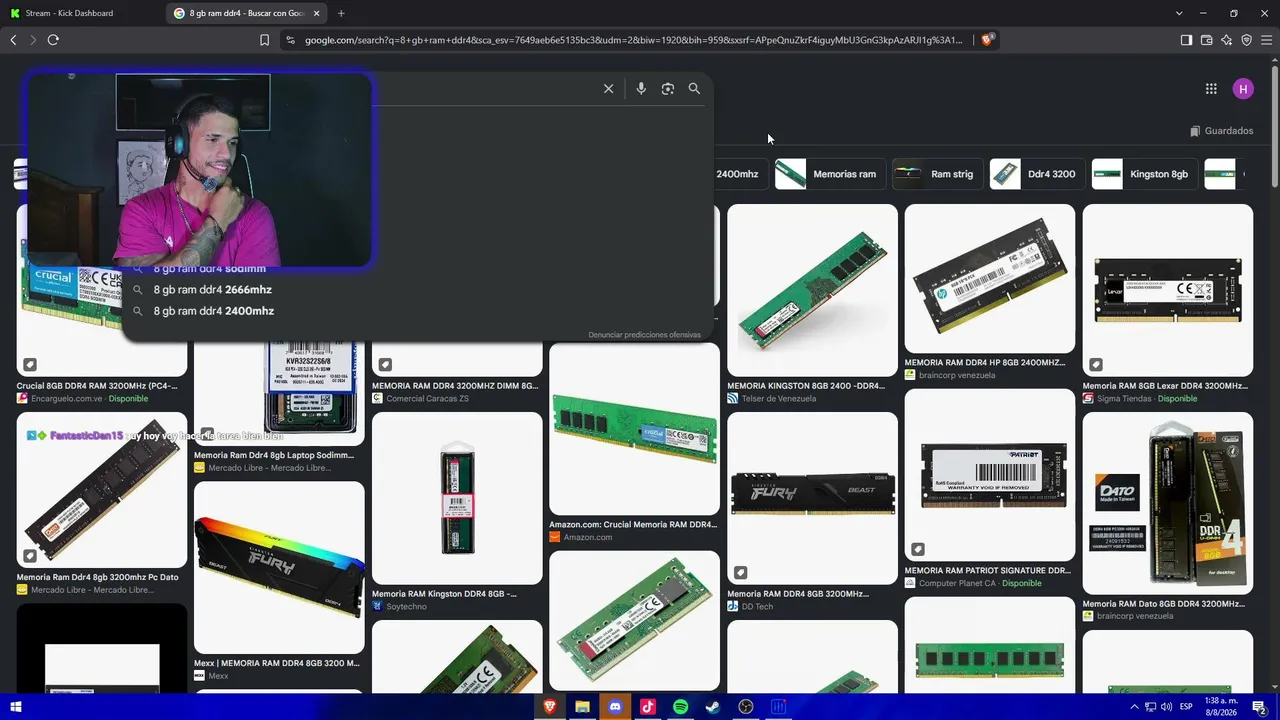Open Guardados saved items
The width and height of the screenshot is (1280, 720).
click(1221, 131)
